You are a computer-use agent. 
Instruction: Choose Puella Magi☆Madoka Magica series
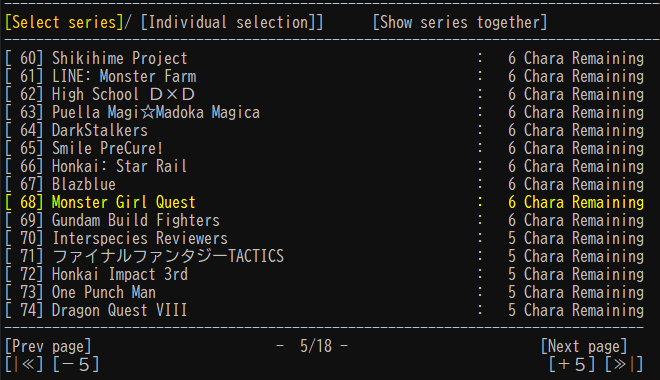tap(324, 112)
